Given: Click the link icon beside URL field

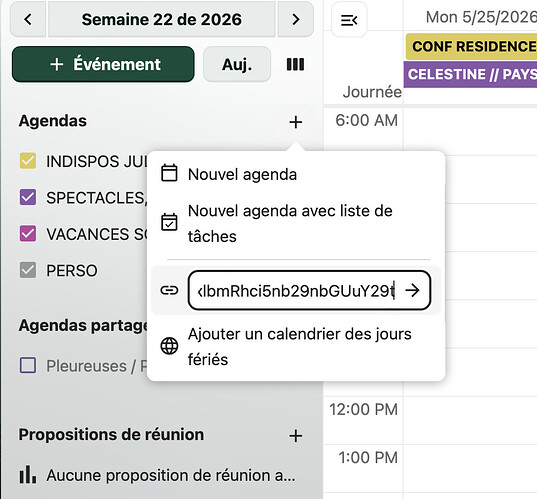Looking at the screenshot, I should click(x=170, y=290).
